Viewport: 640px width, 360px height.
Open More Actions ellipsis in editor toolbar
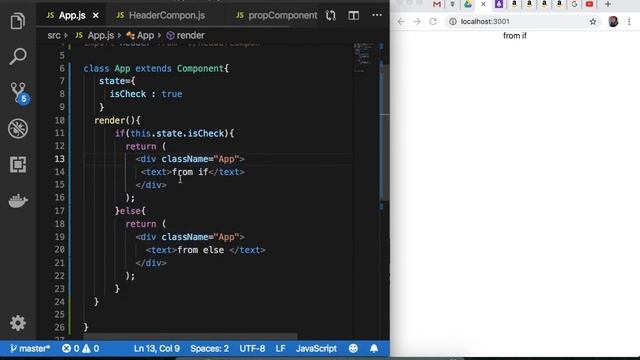377,15
